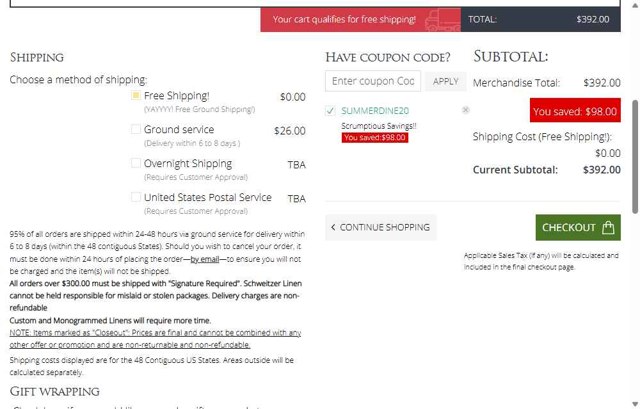
Task: Click the GIFT WRAPPING section heading
Action: 55,391
